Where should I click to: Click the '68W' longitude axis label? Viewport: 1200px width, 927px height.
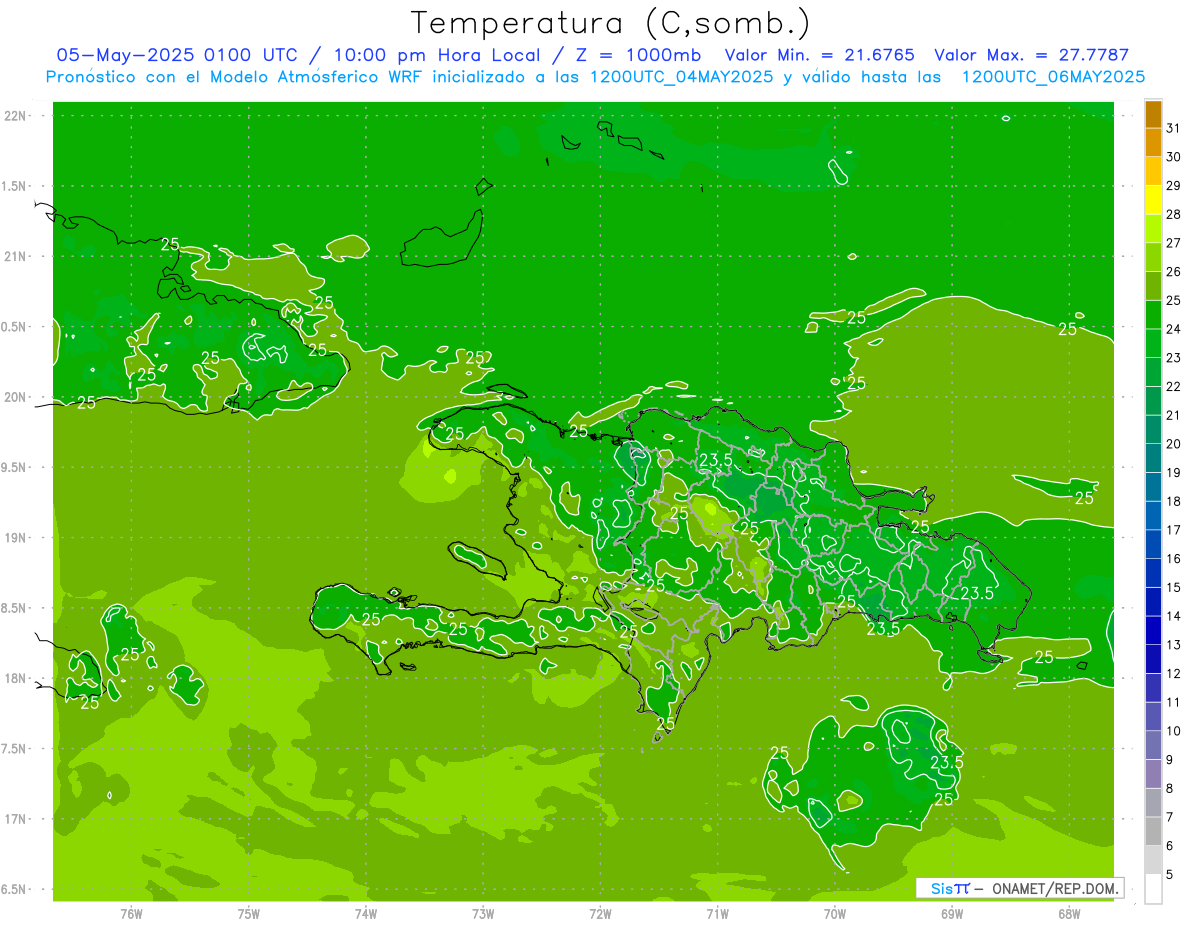[x=1069, y=913]
